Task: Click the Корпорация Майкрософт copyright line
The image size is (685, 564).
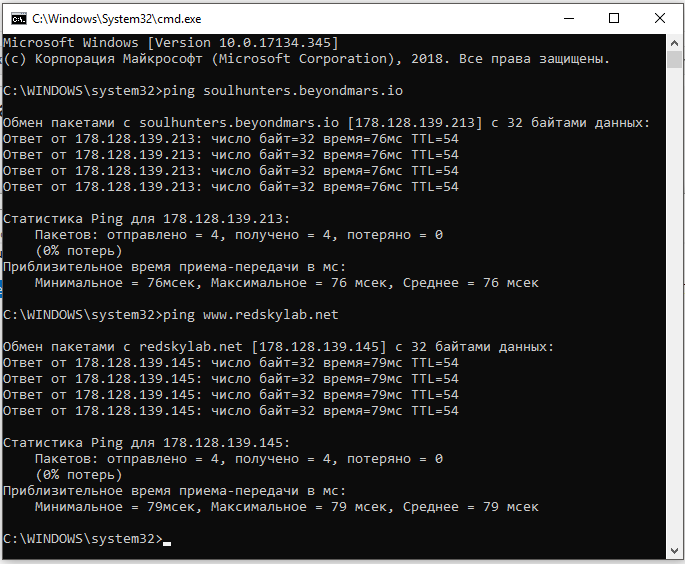Action: 306,59
